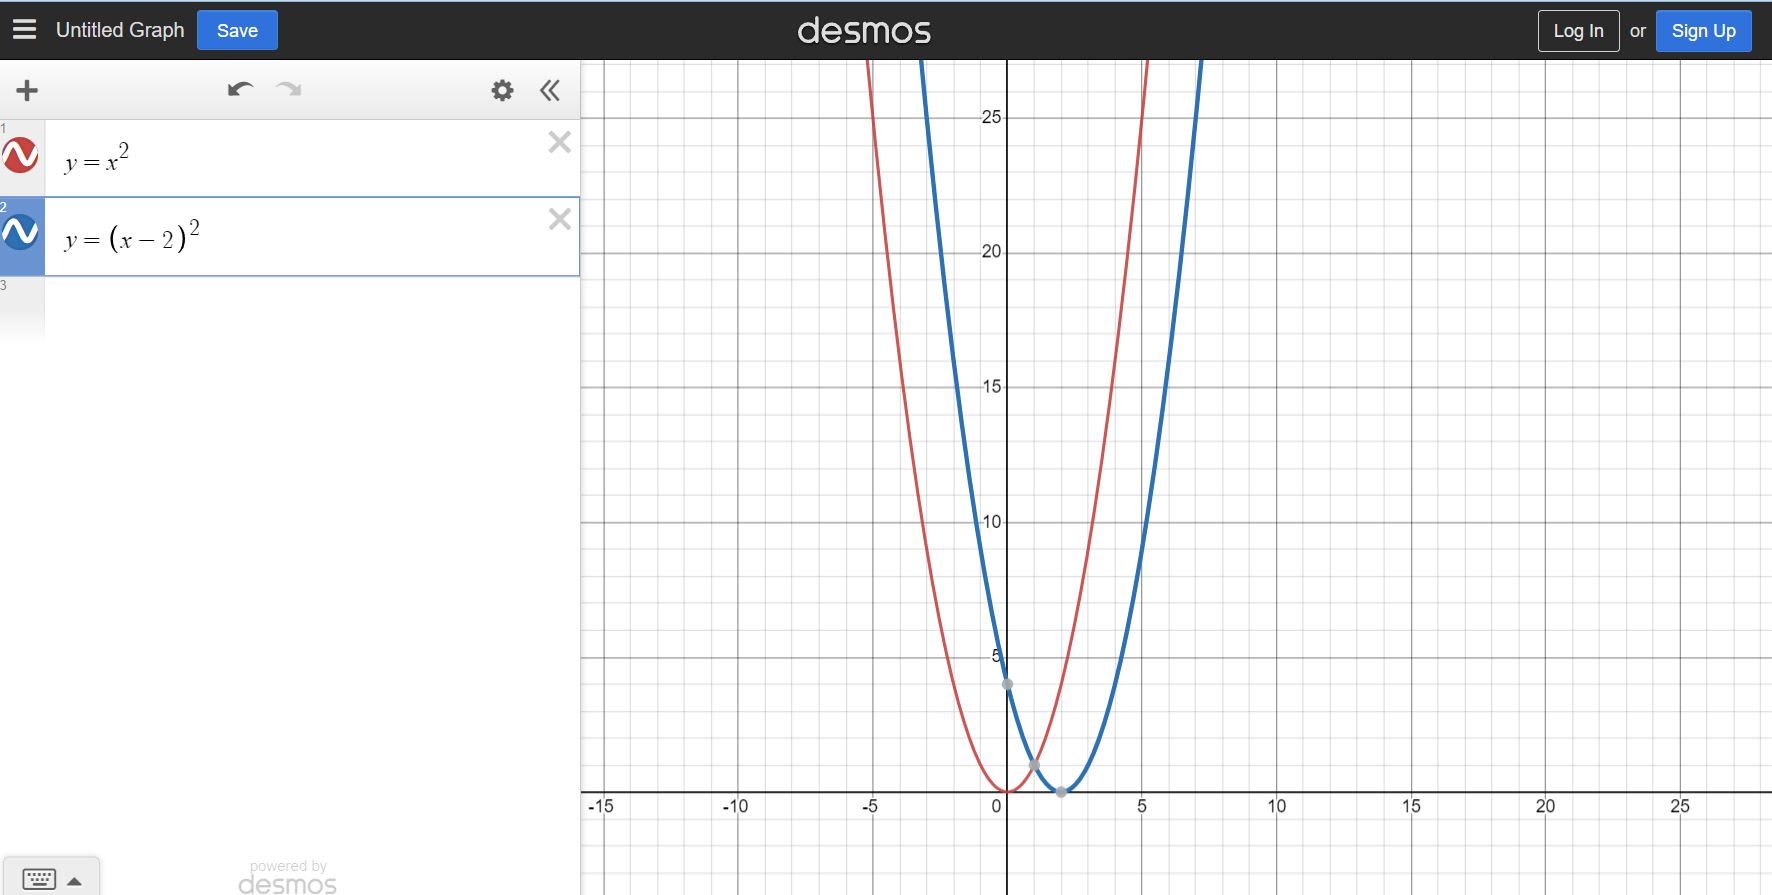Focus the y = x² expression field
The height and width of the screenshot is (895, 1772).
point(300,160)
